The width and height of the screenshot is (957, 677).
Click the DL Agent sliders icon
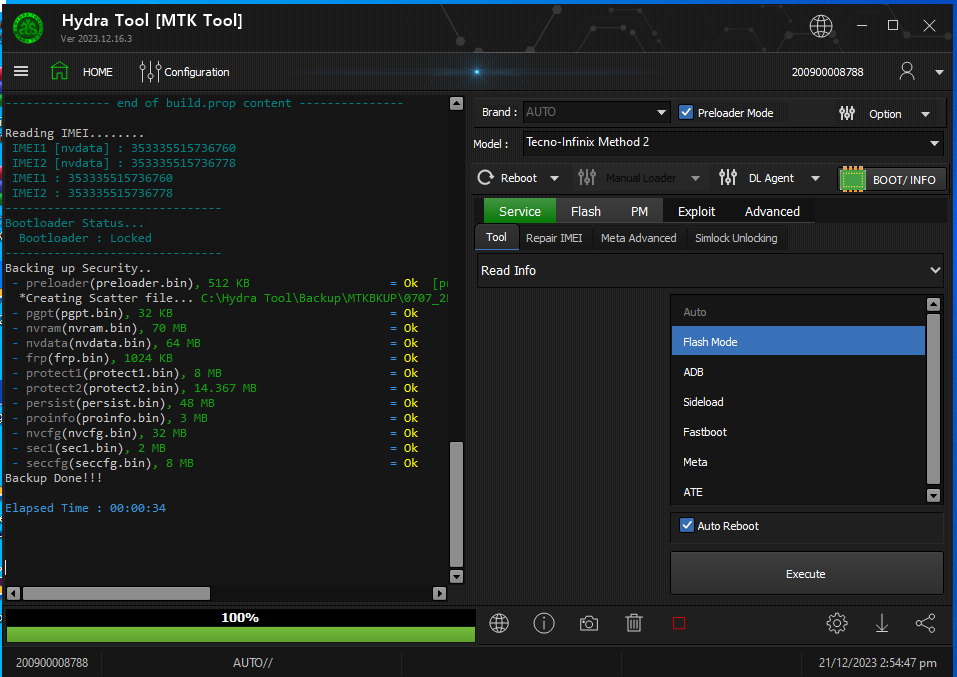pyautogui.click(x=728, y=178)
